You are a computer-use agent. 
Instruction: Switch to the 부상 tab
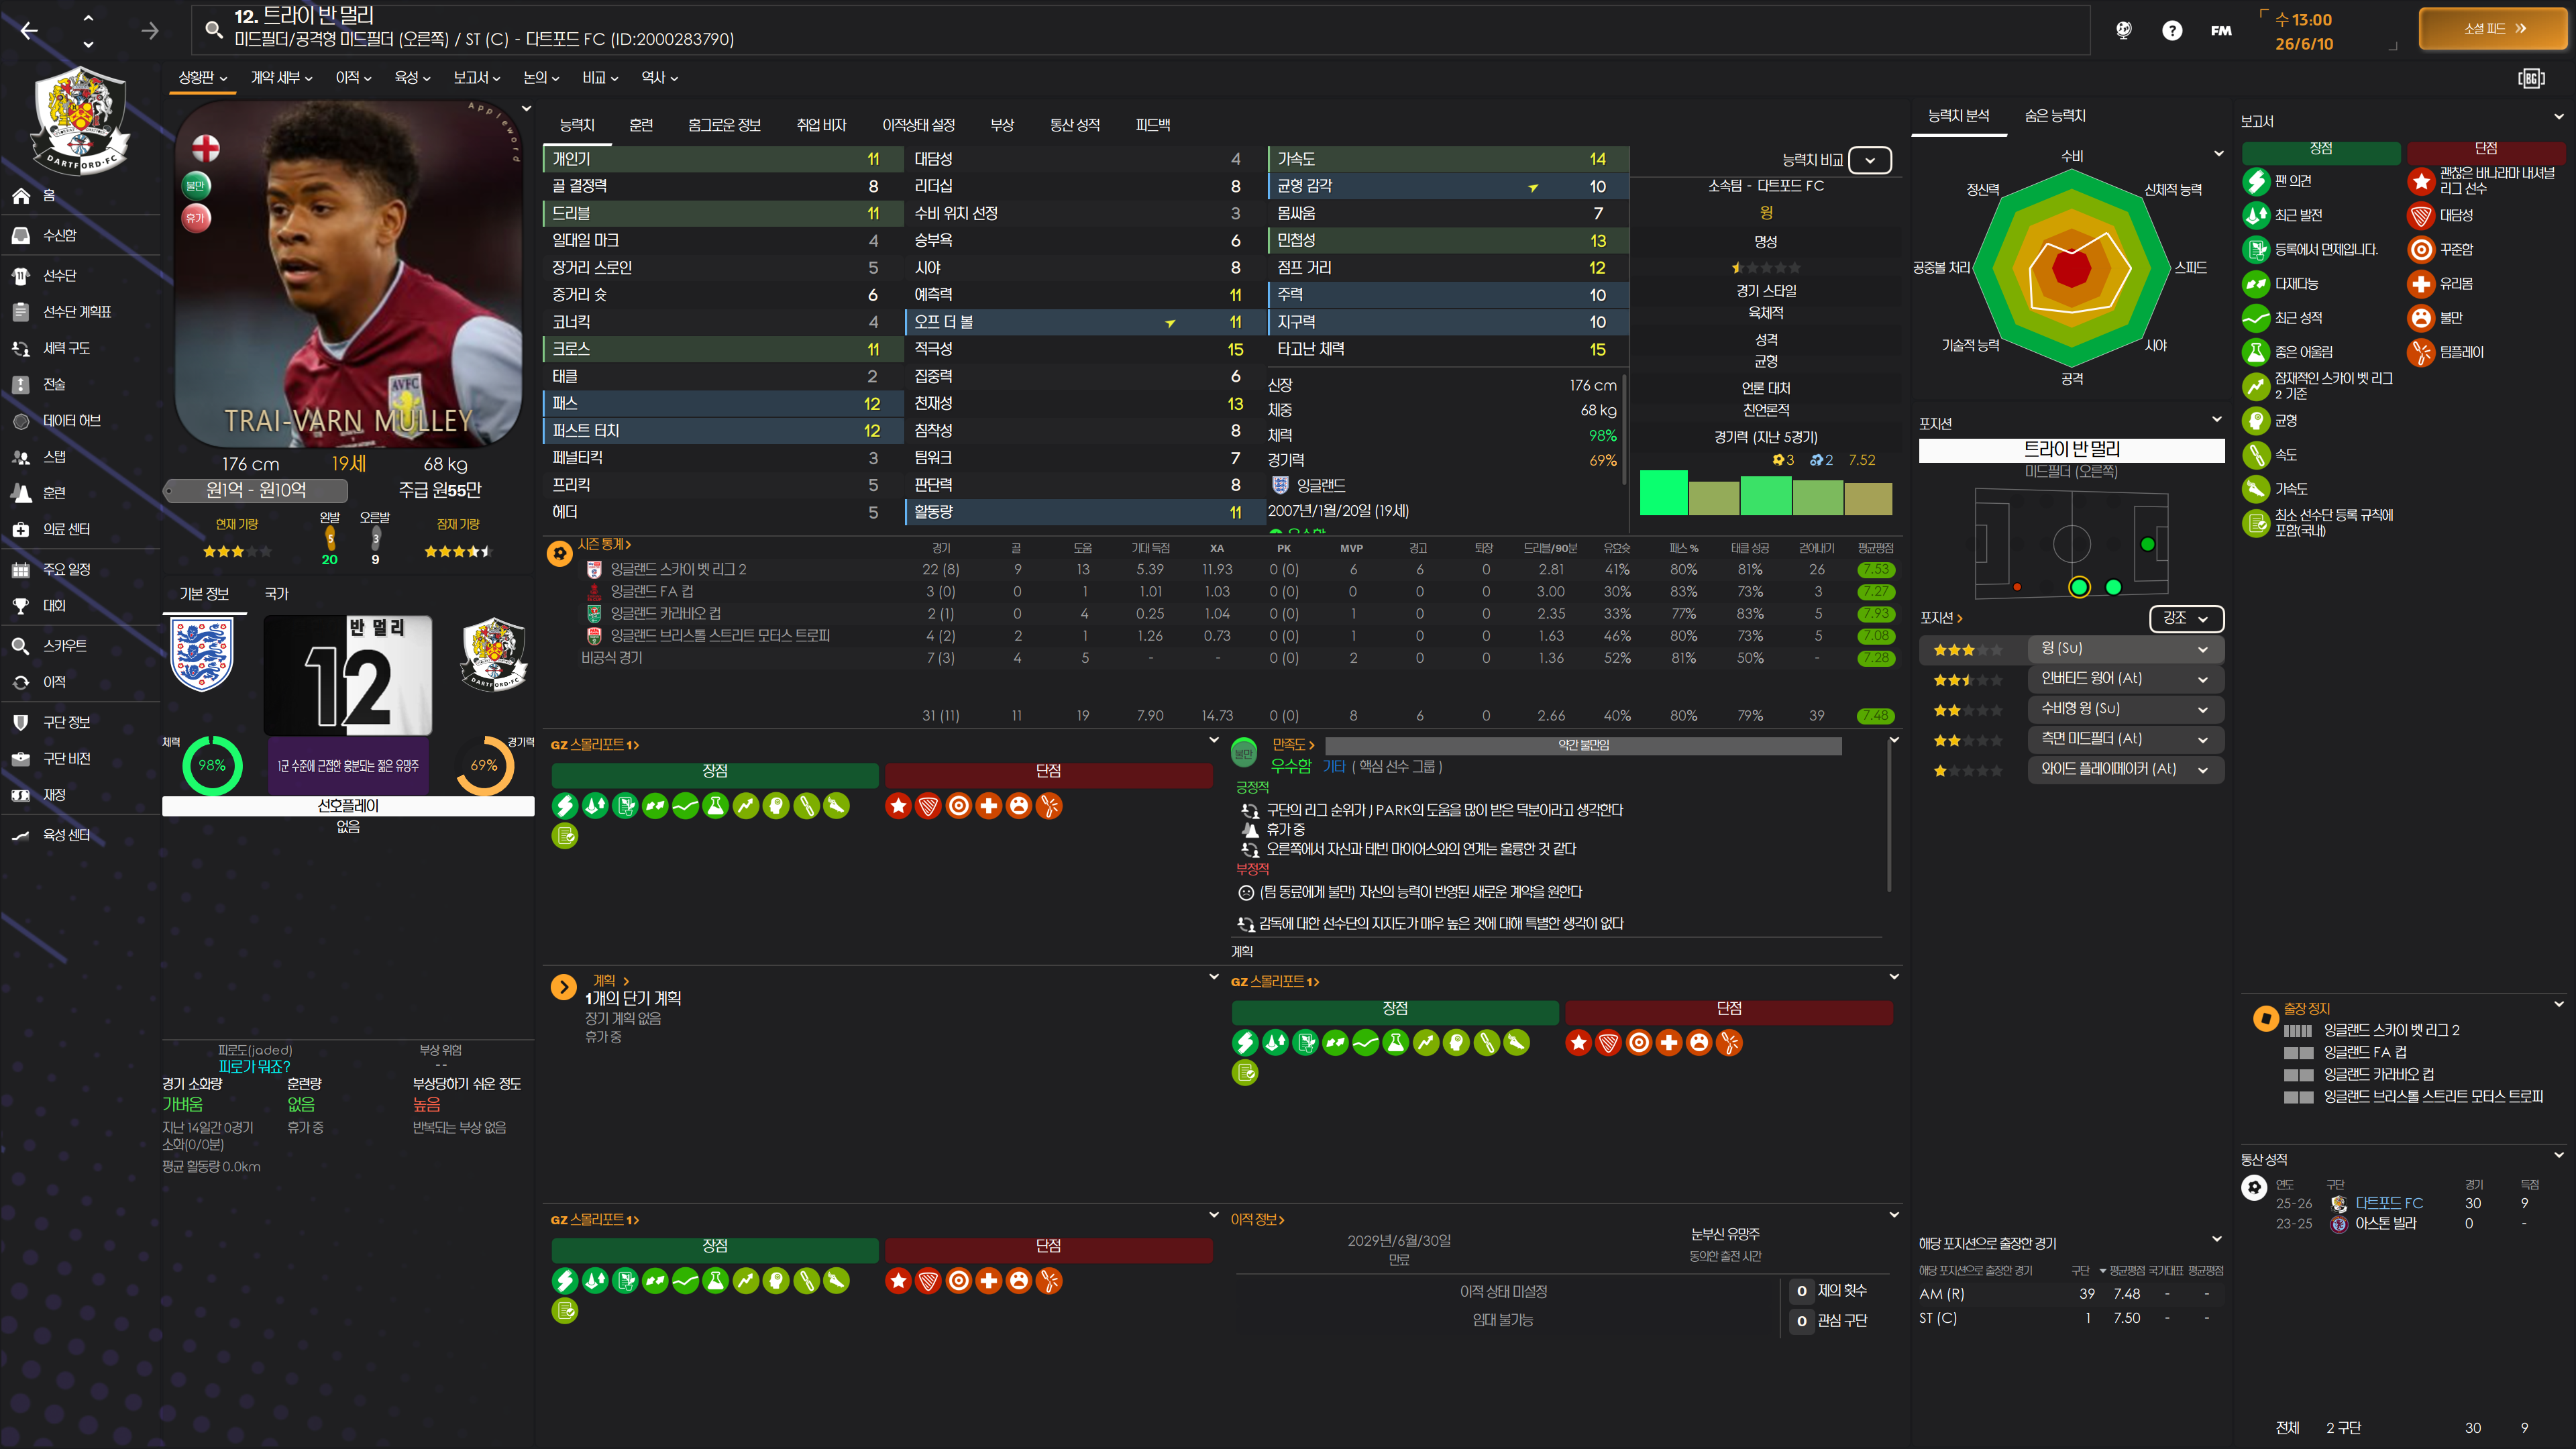click(x=1002, y=125)
